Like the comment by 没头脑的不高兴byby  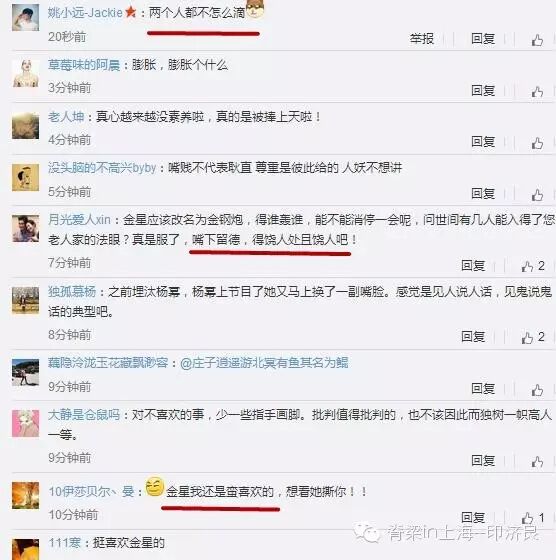click(537, 195)
